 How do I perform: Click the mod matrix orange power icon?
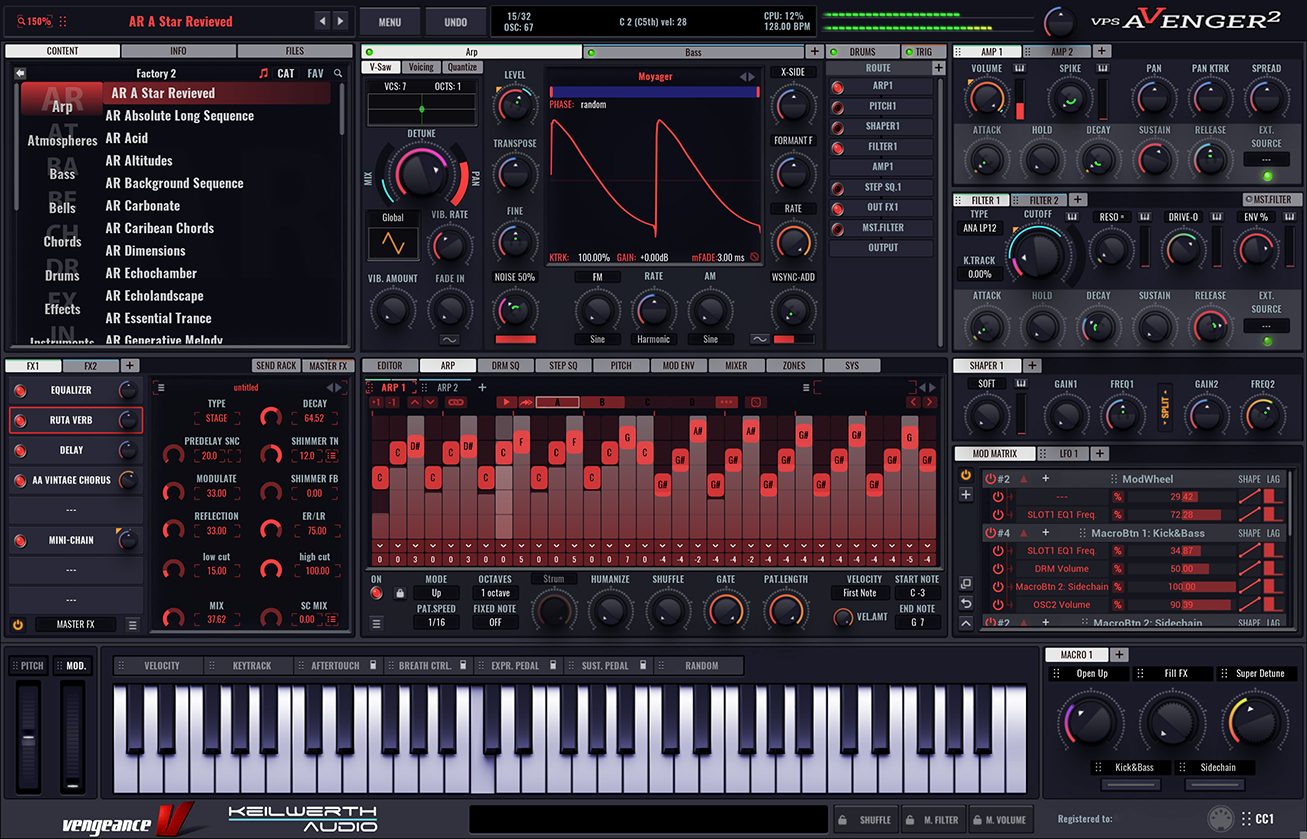pyautogui.click(x=966, y=475)
